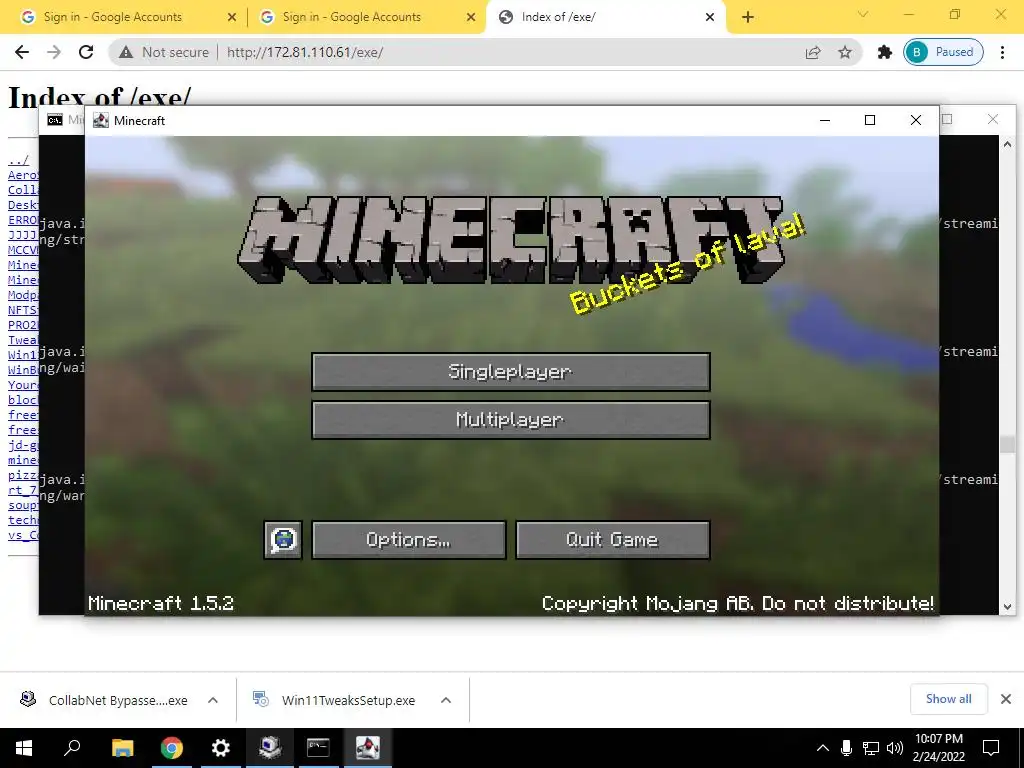Open Chrome from the taskbar
Image resolution: width=1024 pixels, height=768 pixels.
[x=171, y=748]
